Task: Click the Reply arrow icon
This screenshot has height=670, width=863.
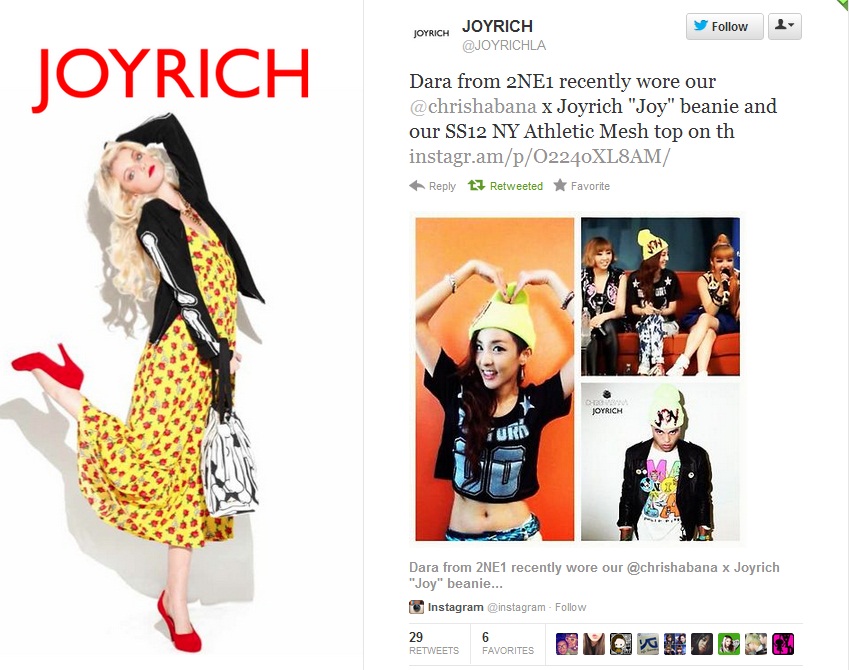Action: pyautogui.click(x=417, y=186)
